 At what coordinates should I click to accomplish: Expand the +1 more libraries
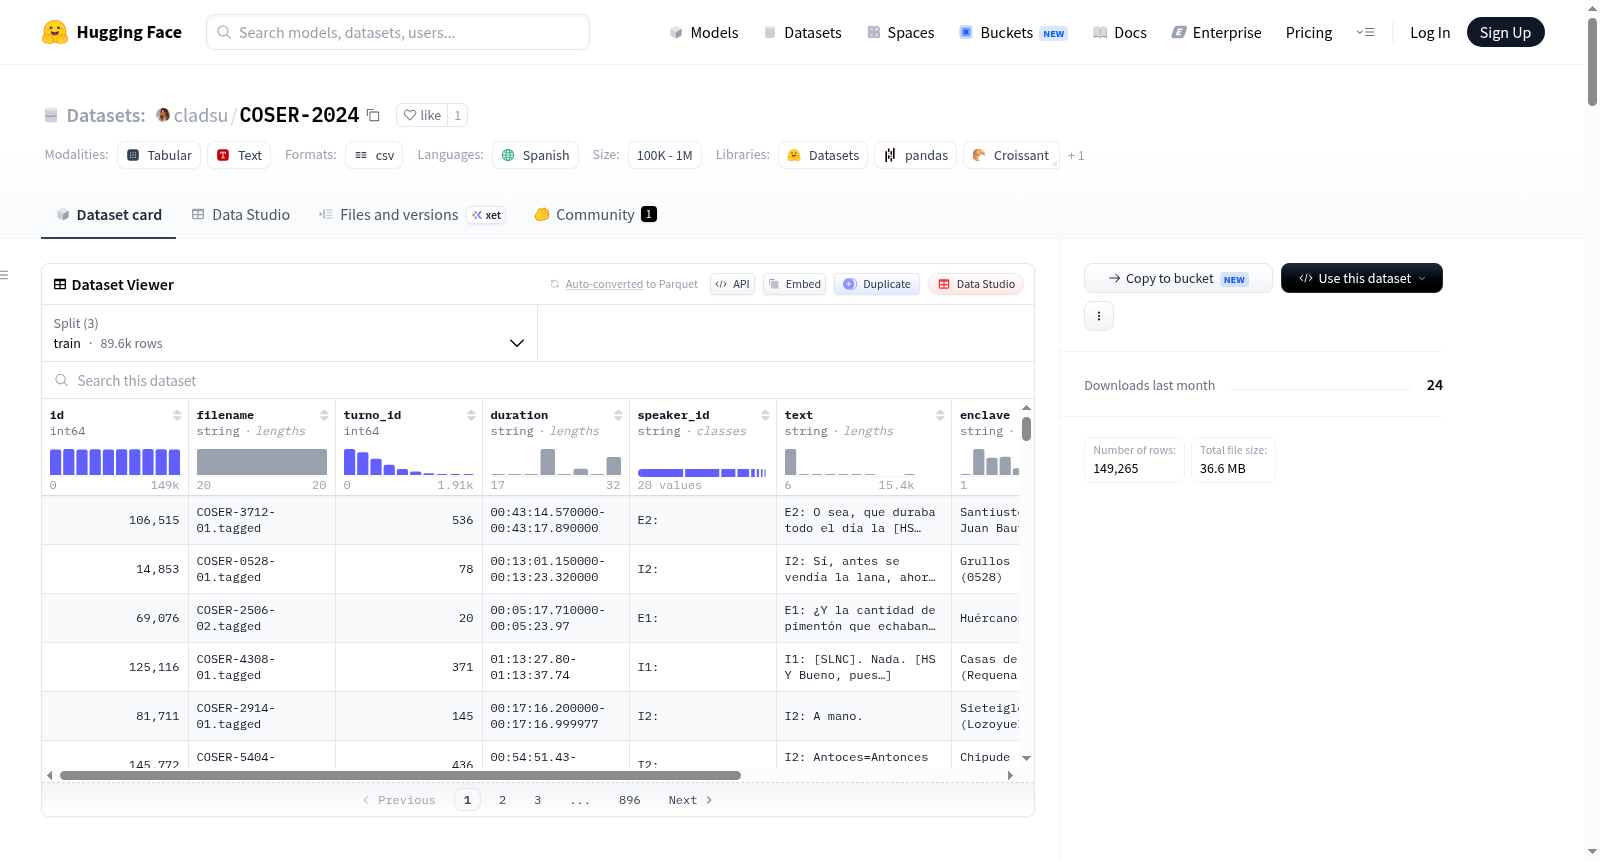pos(1076,155)
